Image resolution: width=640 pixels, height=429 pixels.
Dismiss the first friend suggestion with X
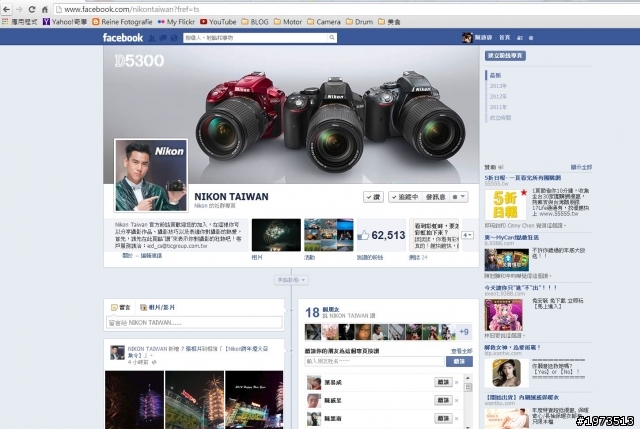point(456,382)
